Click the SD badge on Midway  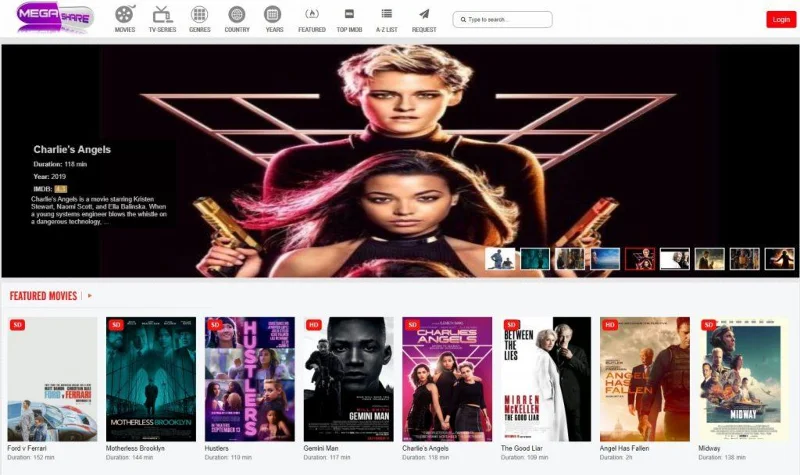[709, 324]
